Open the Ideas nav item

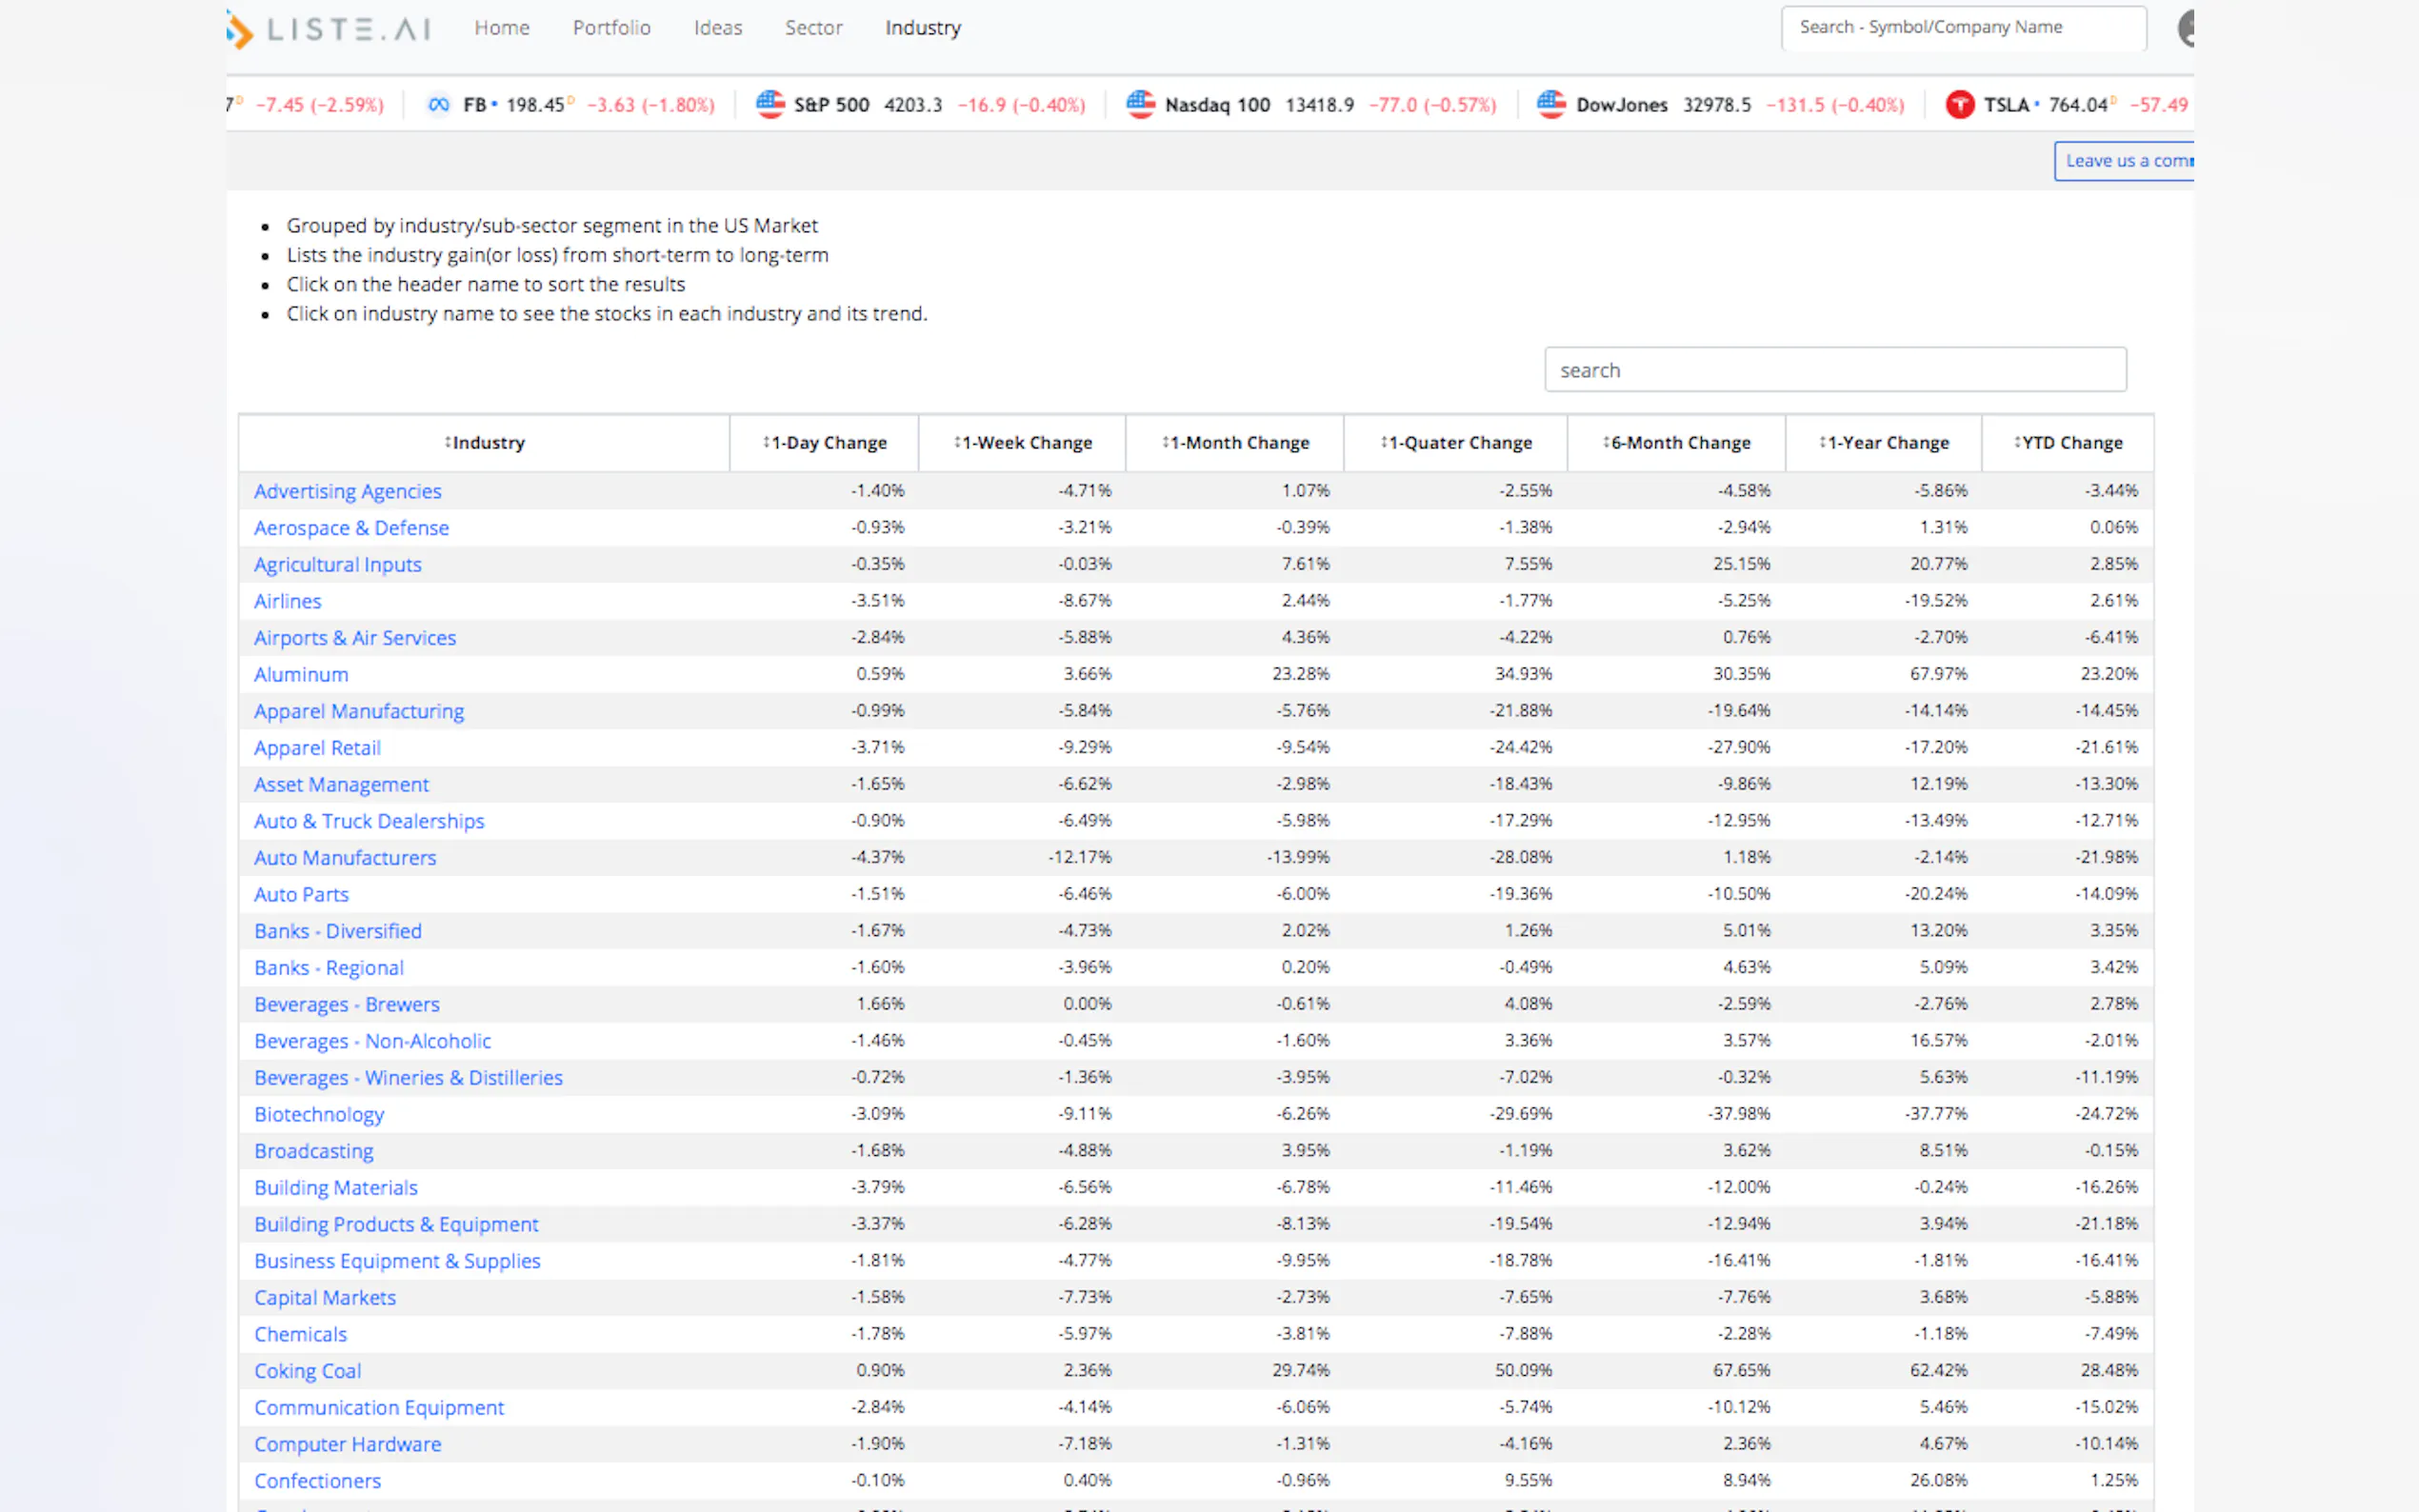pyautogui.click(x=718, y=28)
